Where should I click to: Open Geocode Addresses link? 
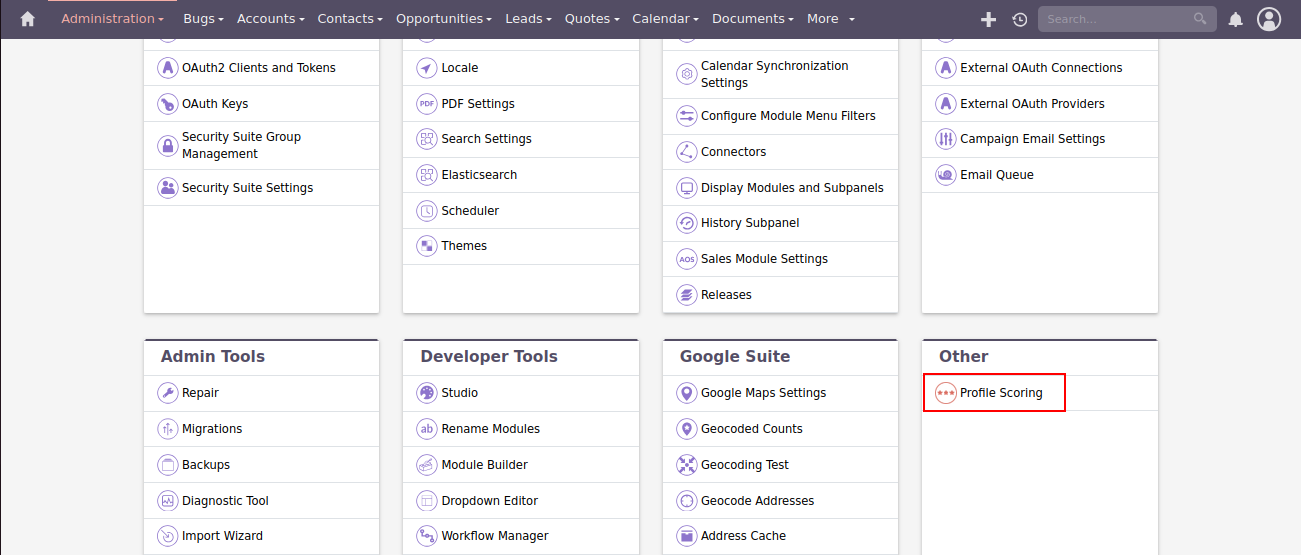pyautogui.click(x=758, y=501)
